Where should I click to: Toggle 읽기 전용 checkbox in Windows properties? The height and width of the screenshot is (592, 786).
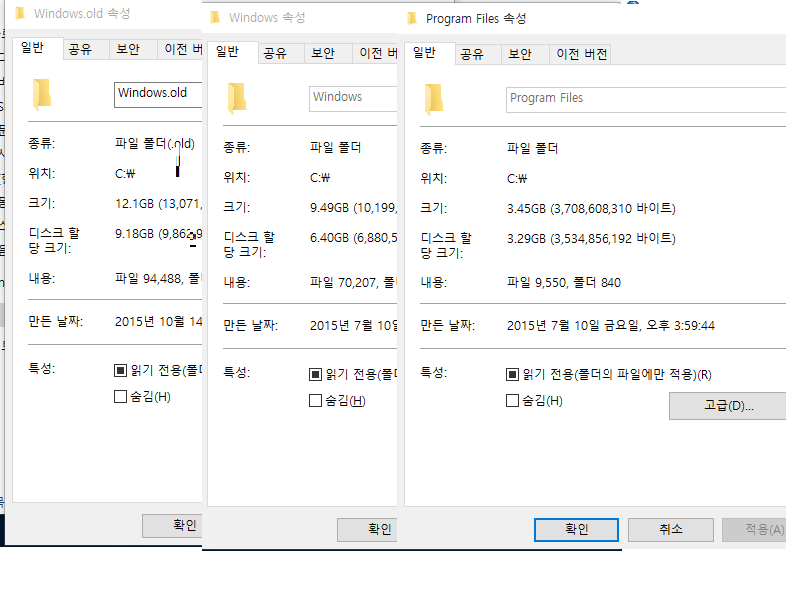click(x=315, y=374)
